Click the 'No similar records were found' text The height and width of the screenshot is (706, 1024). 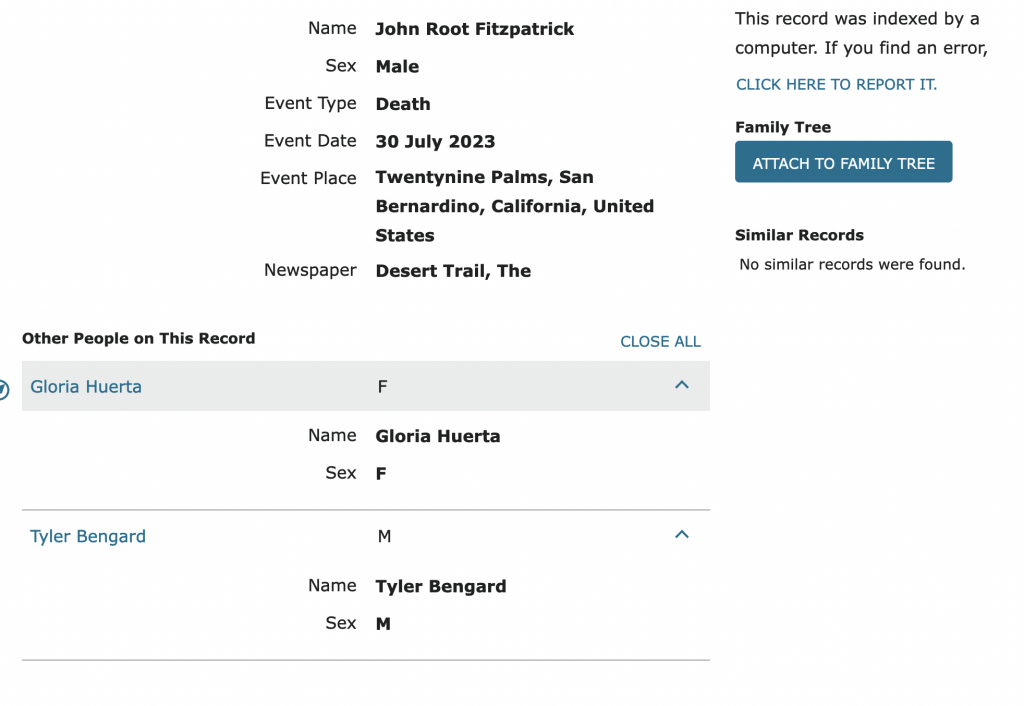click(852, 264)
